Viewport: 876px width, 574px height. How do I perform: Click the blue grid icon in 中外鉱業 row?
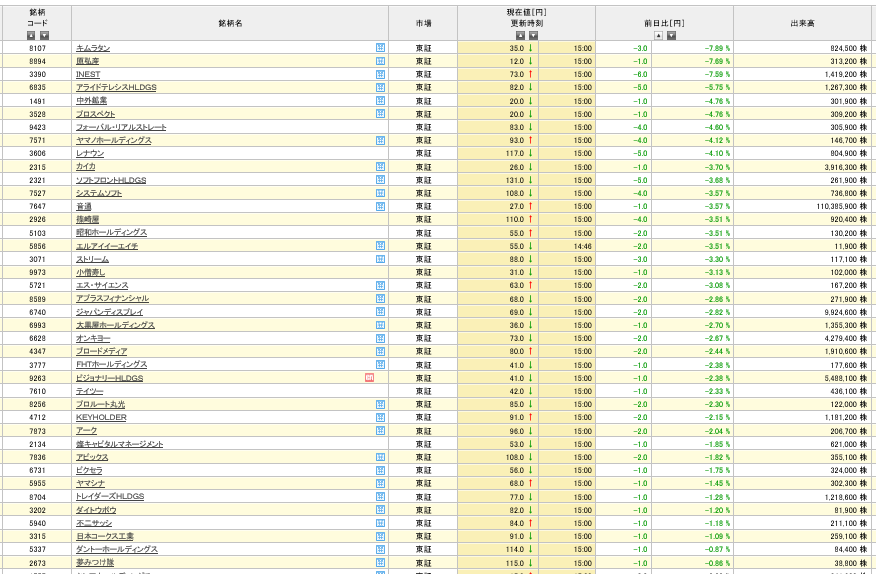(380, 101)
